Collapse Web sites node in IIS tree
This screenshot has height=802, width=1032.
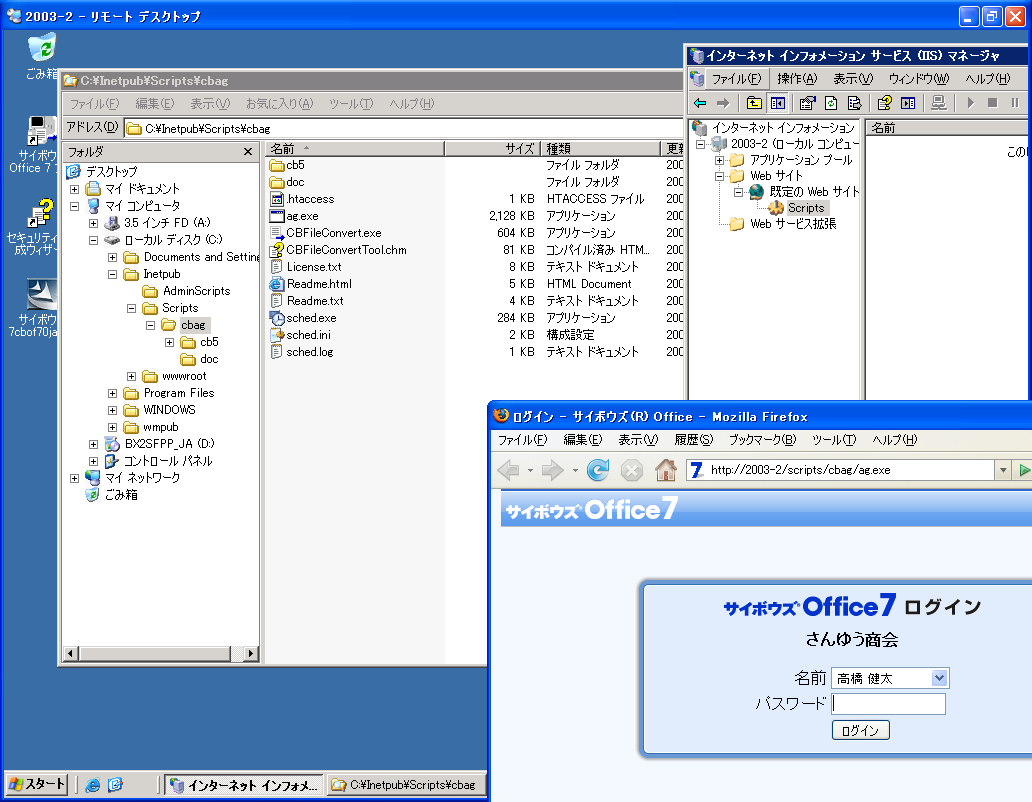coord(719,176)
